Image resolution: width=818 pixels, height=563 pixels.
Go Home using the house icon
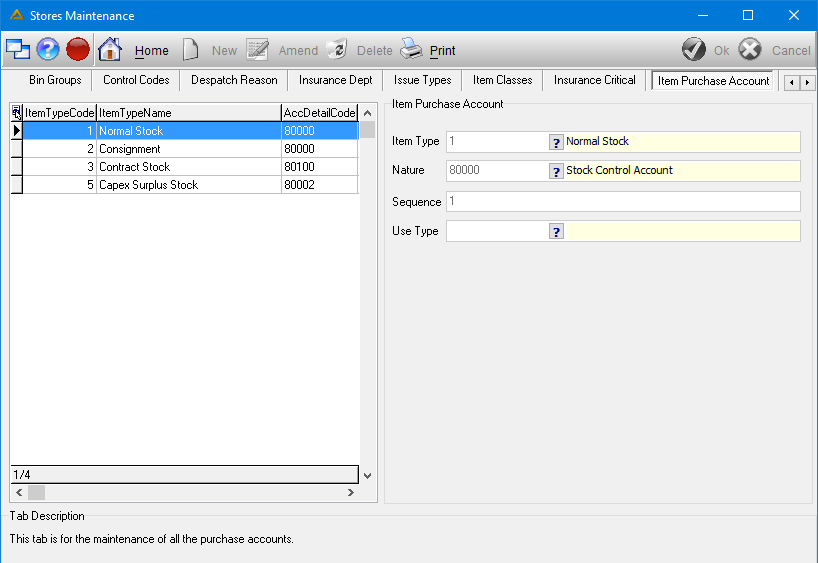pyautogui.click(x=110, y=50)
